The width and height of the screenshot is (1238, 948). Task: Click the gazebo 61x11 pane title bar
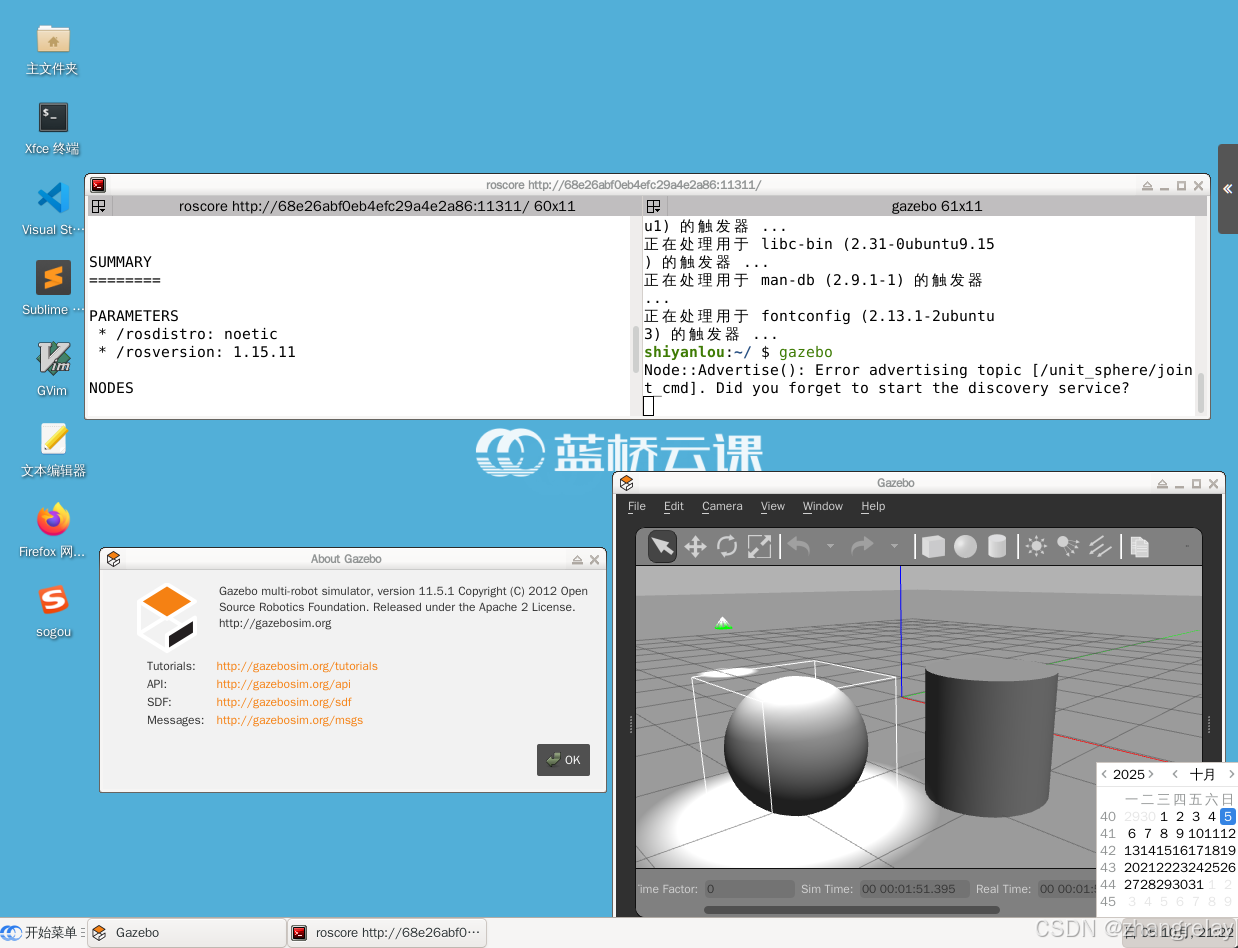[x=937, y=206]
